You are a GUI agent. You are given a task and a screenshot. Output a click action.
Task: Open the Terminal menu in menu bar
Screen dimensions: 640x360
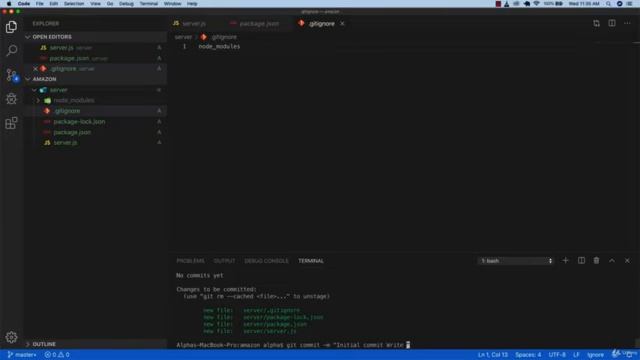tap(149, 4)
